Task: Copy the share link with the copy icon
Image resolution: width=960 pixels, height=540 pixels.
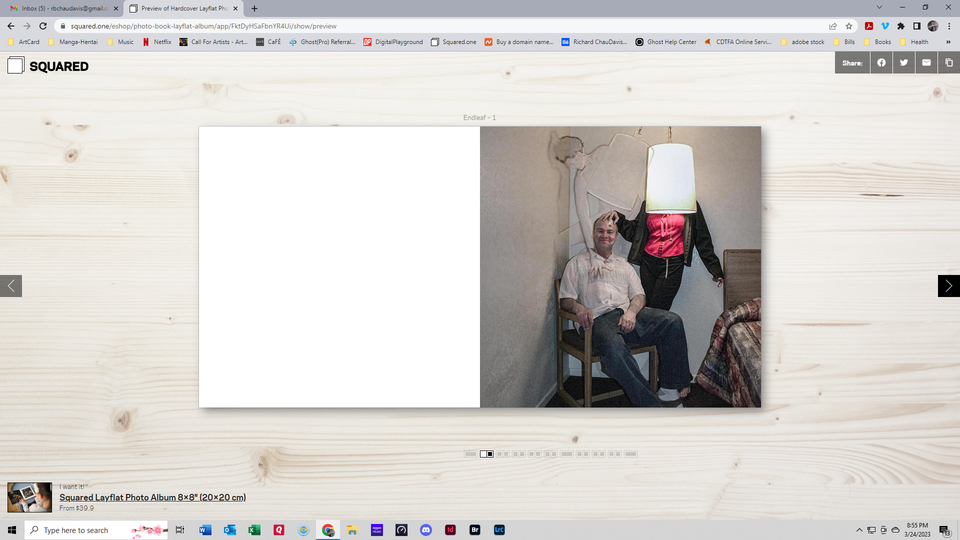Action: click(949, 62)
